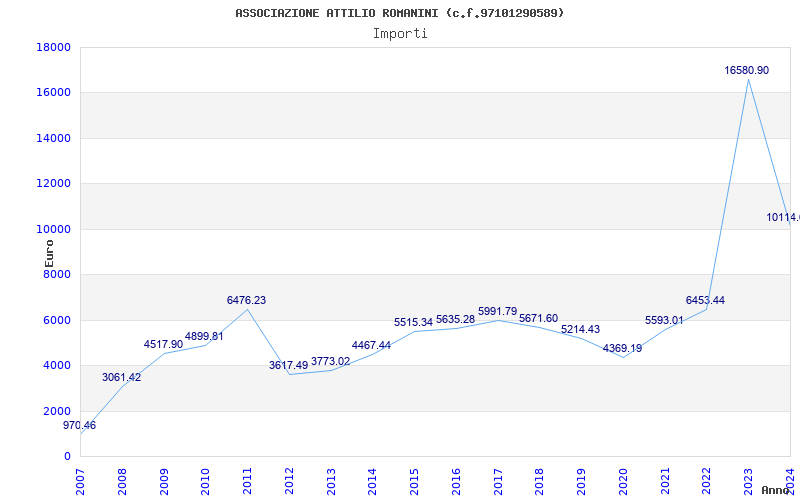Click the 4000 y-axis tick label
Viewport: 800px width, 500px height.
[x=57, y=366]
